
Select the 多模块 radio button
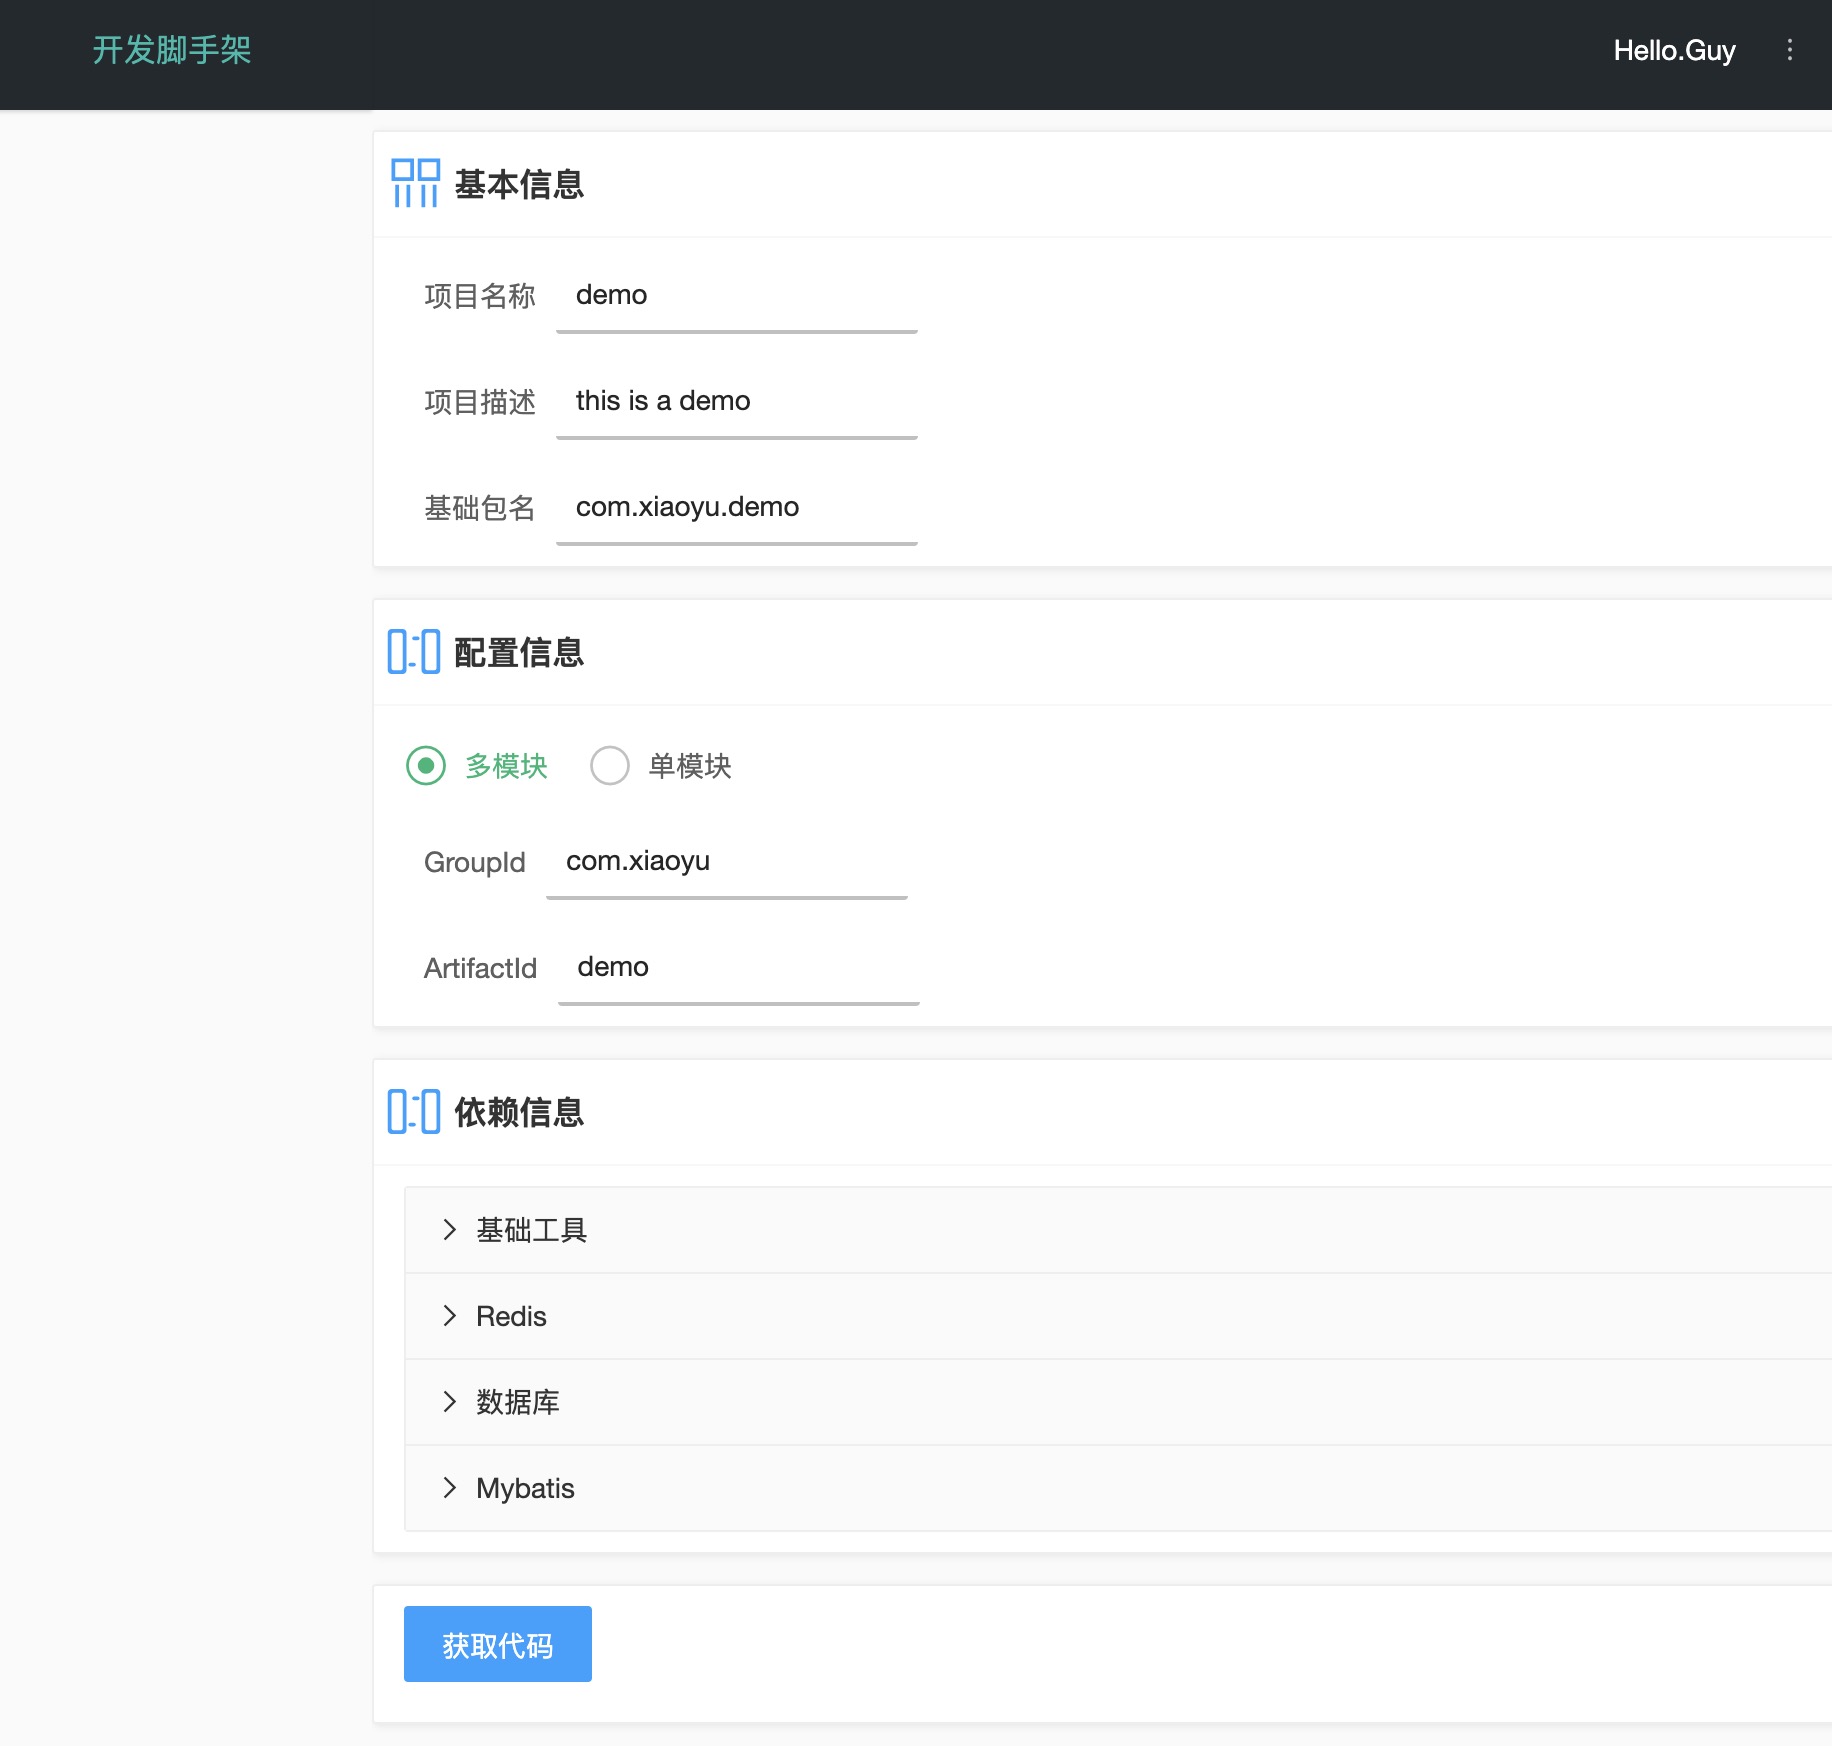(426, 766)
